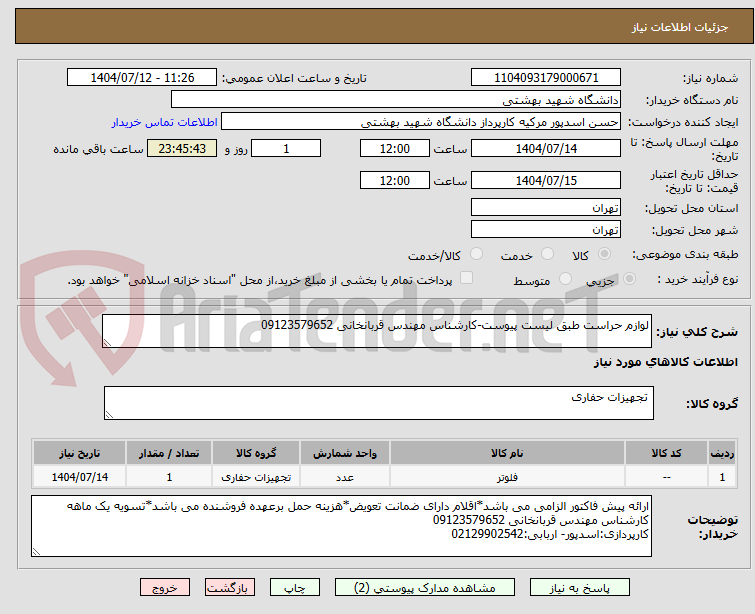Click the پاسخ به نیاز button
The image size is (755, 614).
[x=580, y=588]
